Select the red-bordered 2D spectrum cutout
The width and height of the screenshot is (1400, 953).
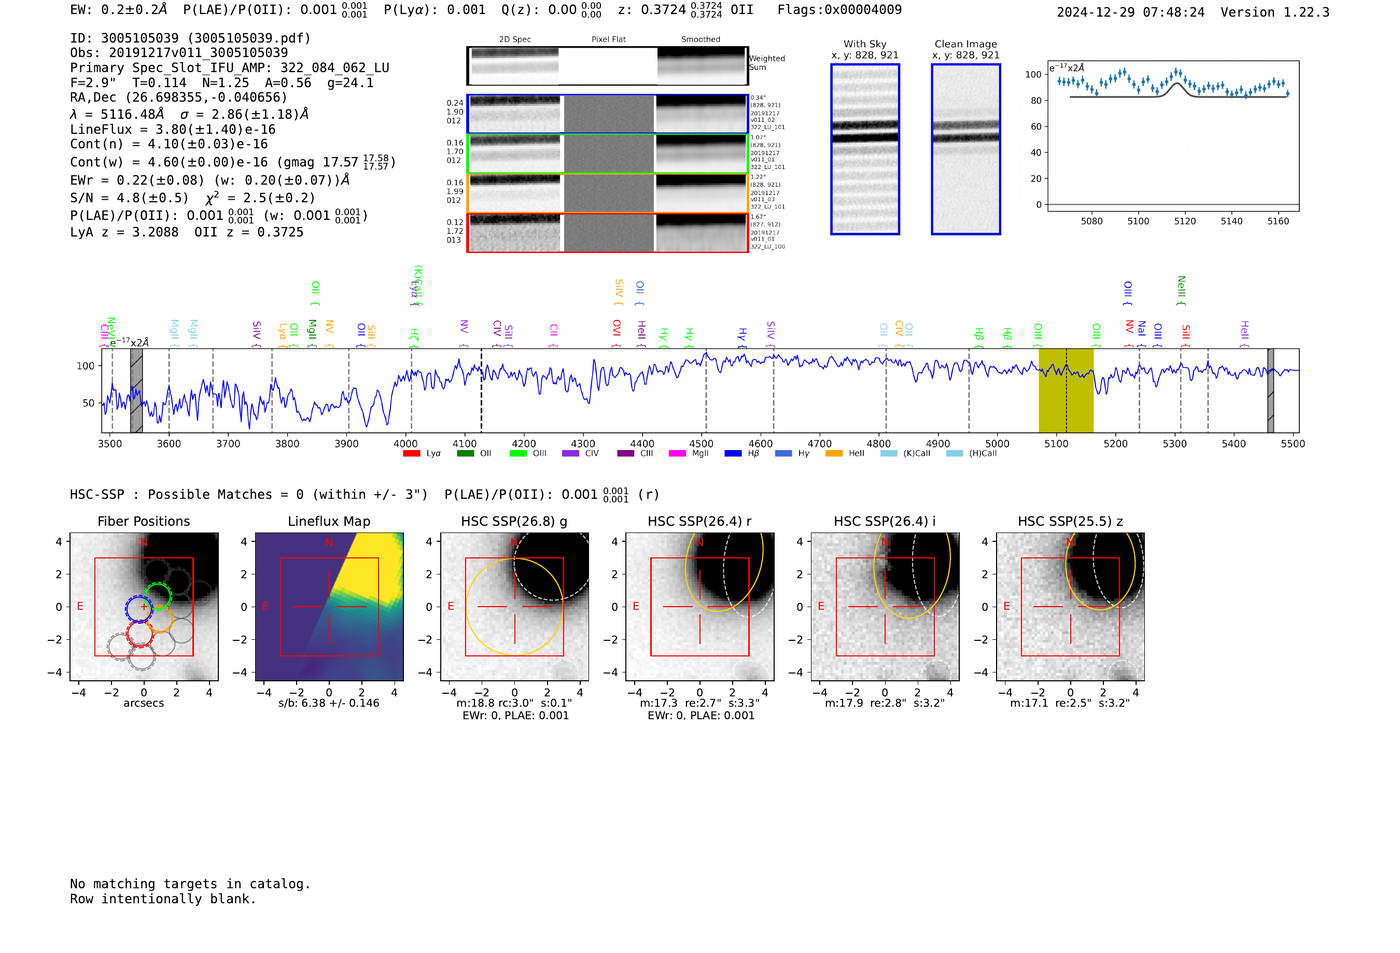click(x=607, y=233)
